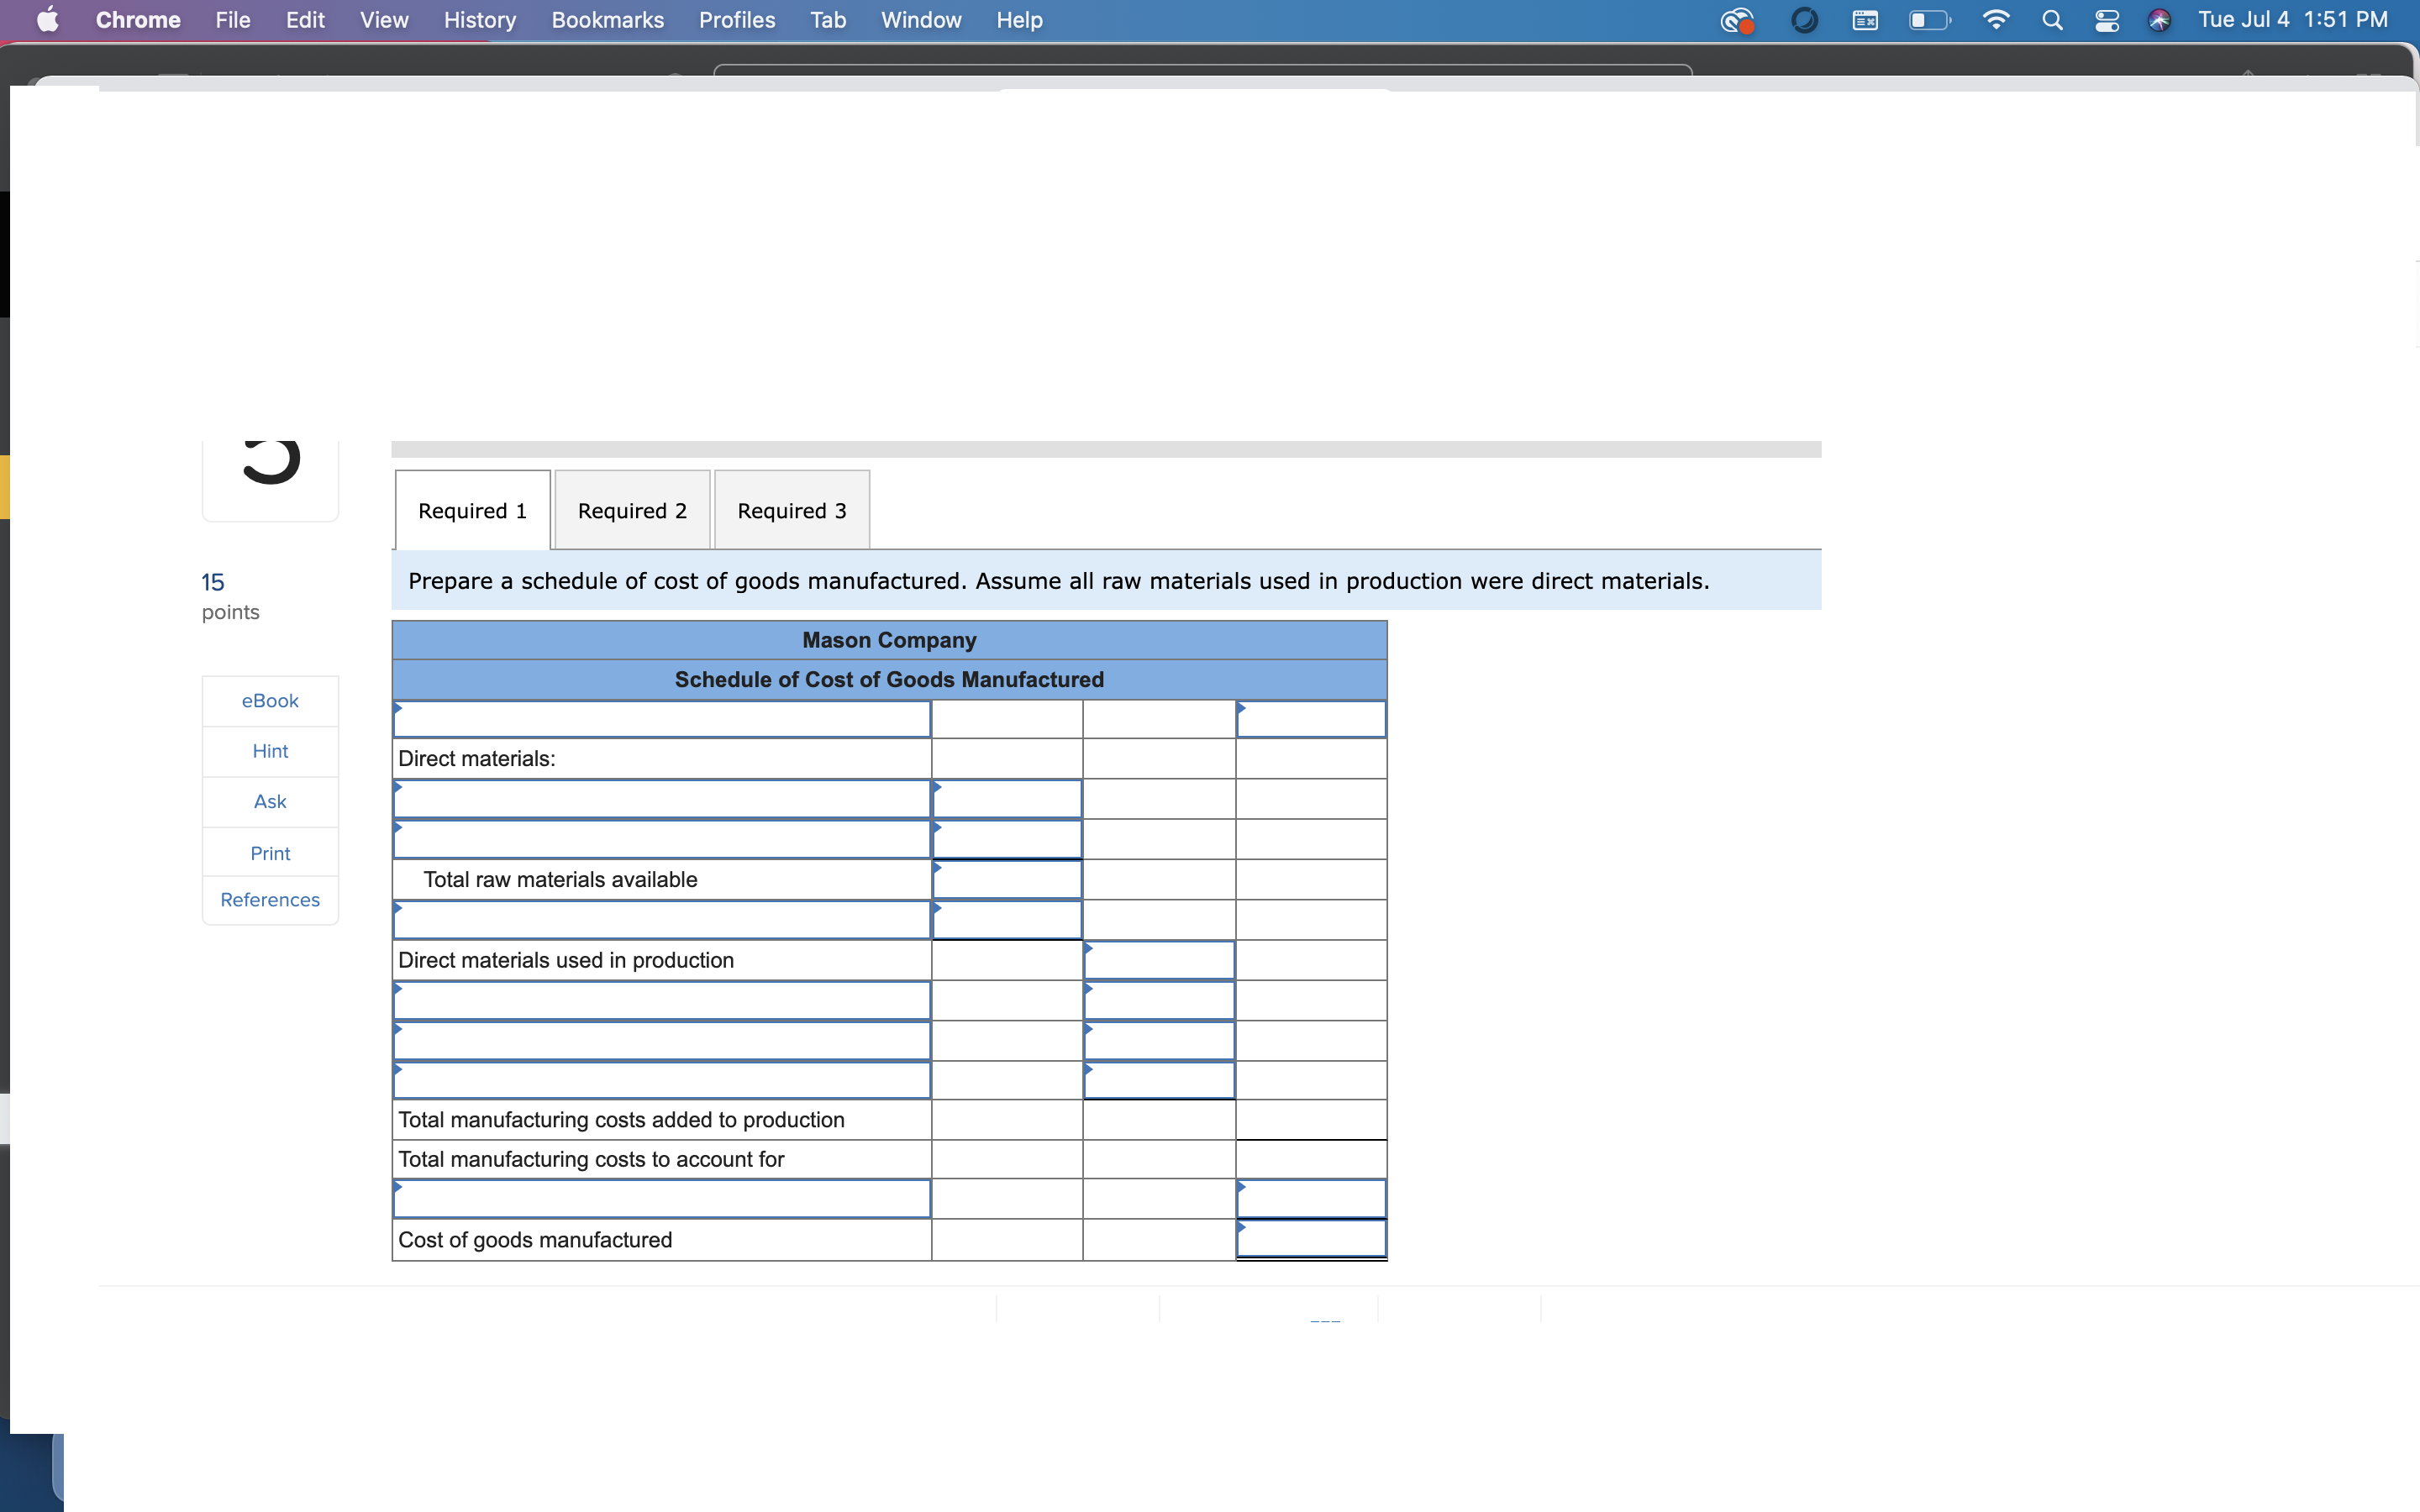Check the battery status icon
The height and width of the screenshot is (1512, 2420).
click(1929, 20)
